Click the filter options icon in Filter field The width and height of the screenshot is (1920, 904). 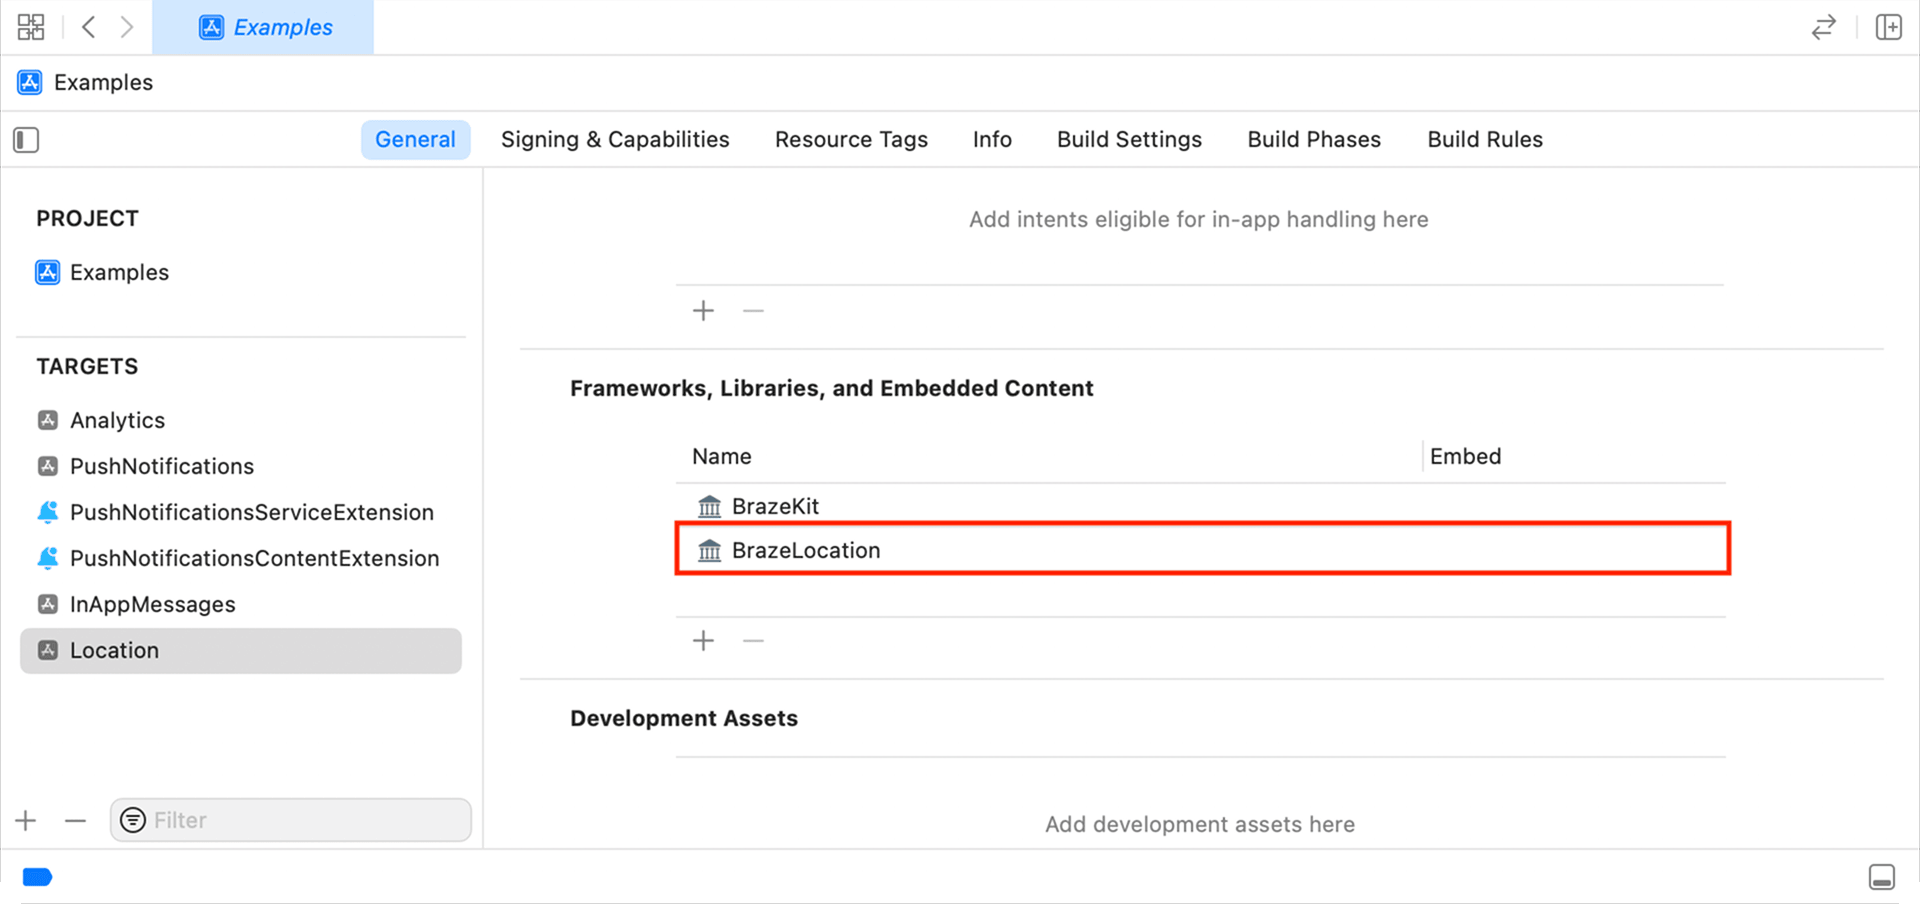click(x=132, y=820)
